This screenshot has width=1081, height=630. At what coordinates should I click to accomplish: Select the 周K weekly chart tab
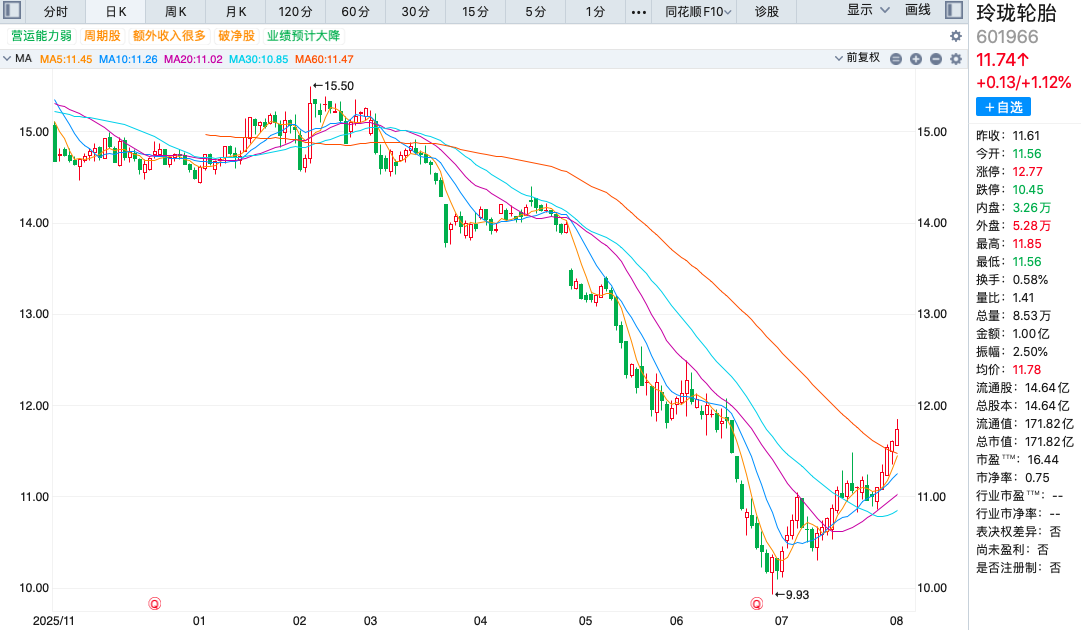pyautogui.click(x=176, y=12)
